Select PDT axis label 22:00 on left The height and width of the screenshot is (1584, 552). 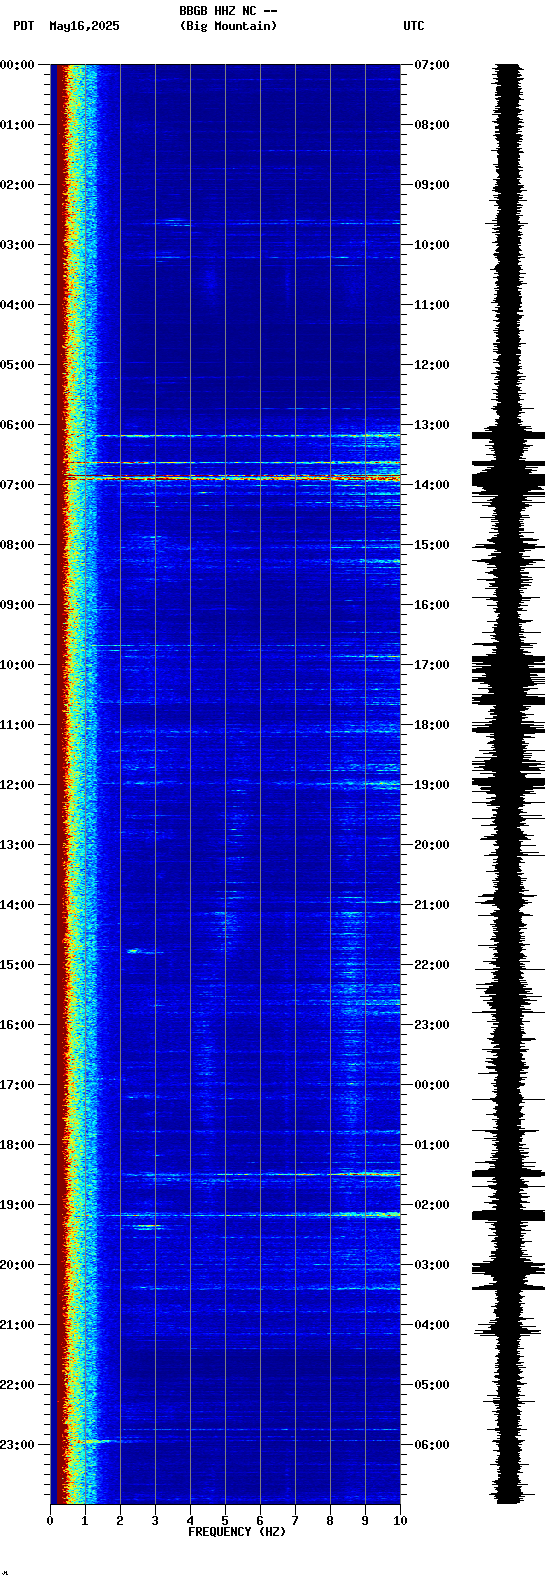pyautogui.click(x=18, y=1385)
